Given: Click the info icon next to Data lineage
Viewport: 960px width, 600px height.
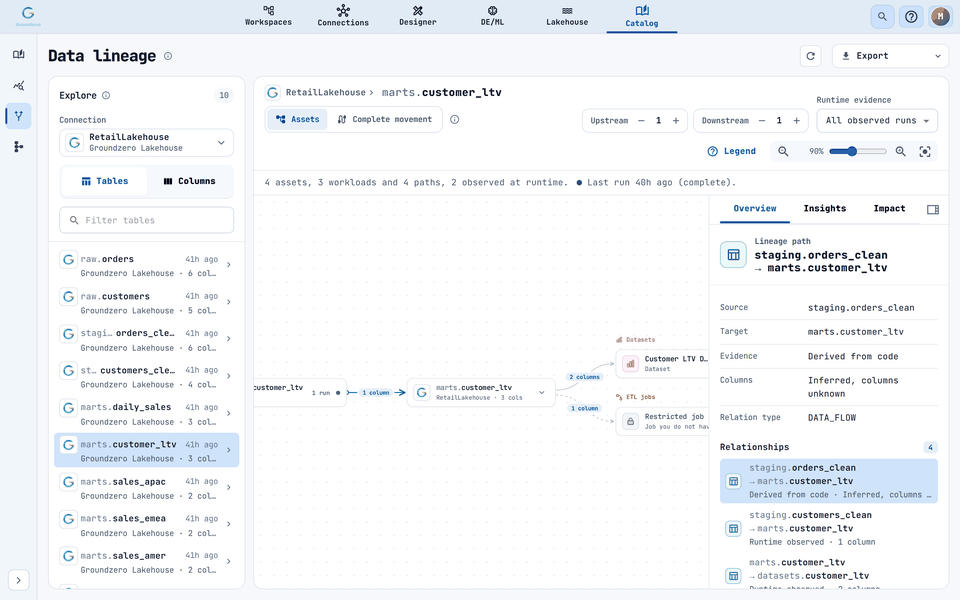Looking at the screenshot, I should pos(168,56).
